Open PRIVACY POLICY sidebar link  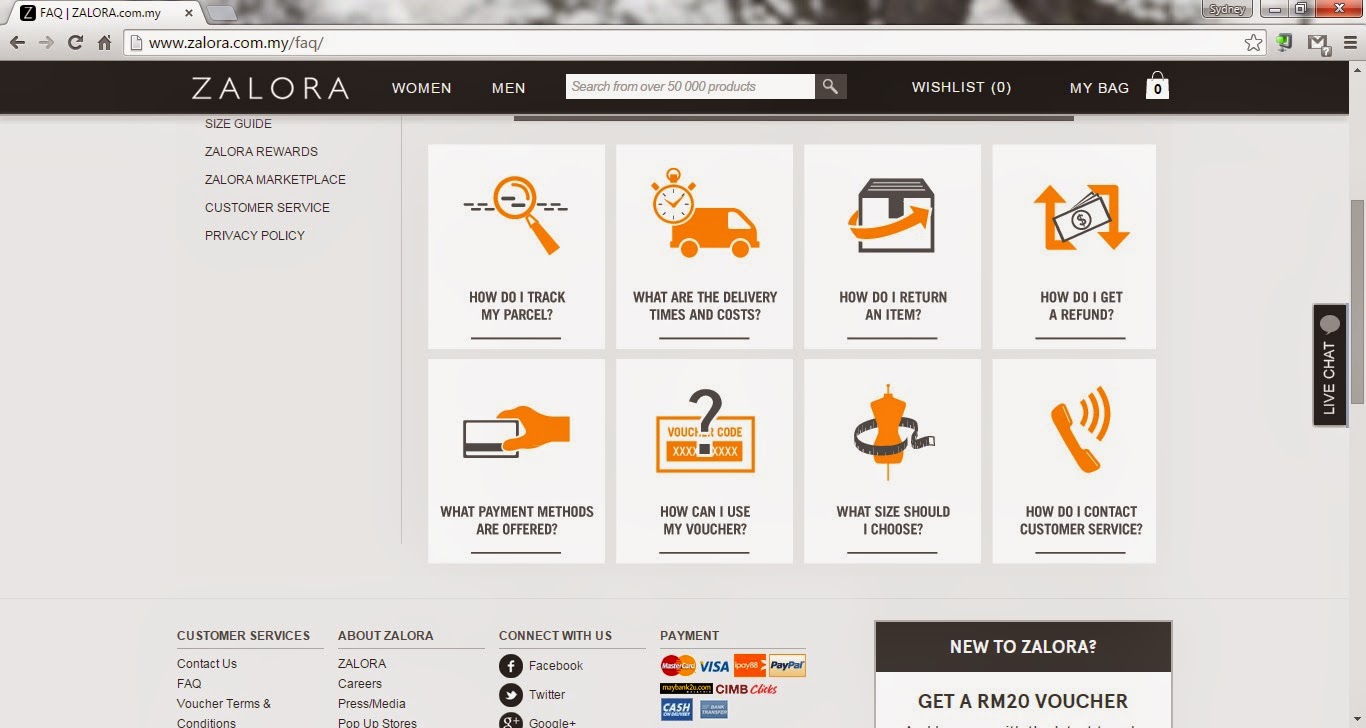255,236
